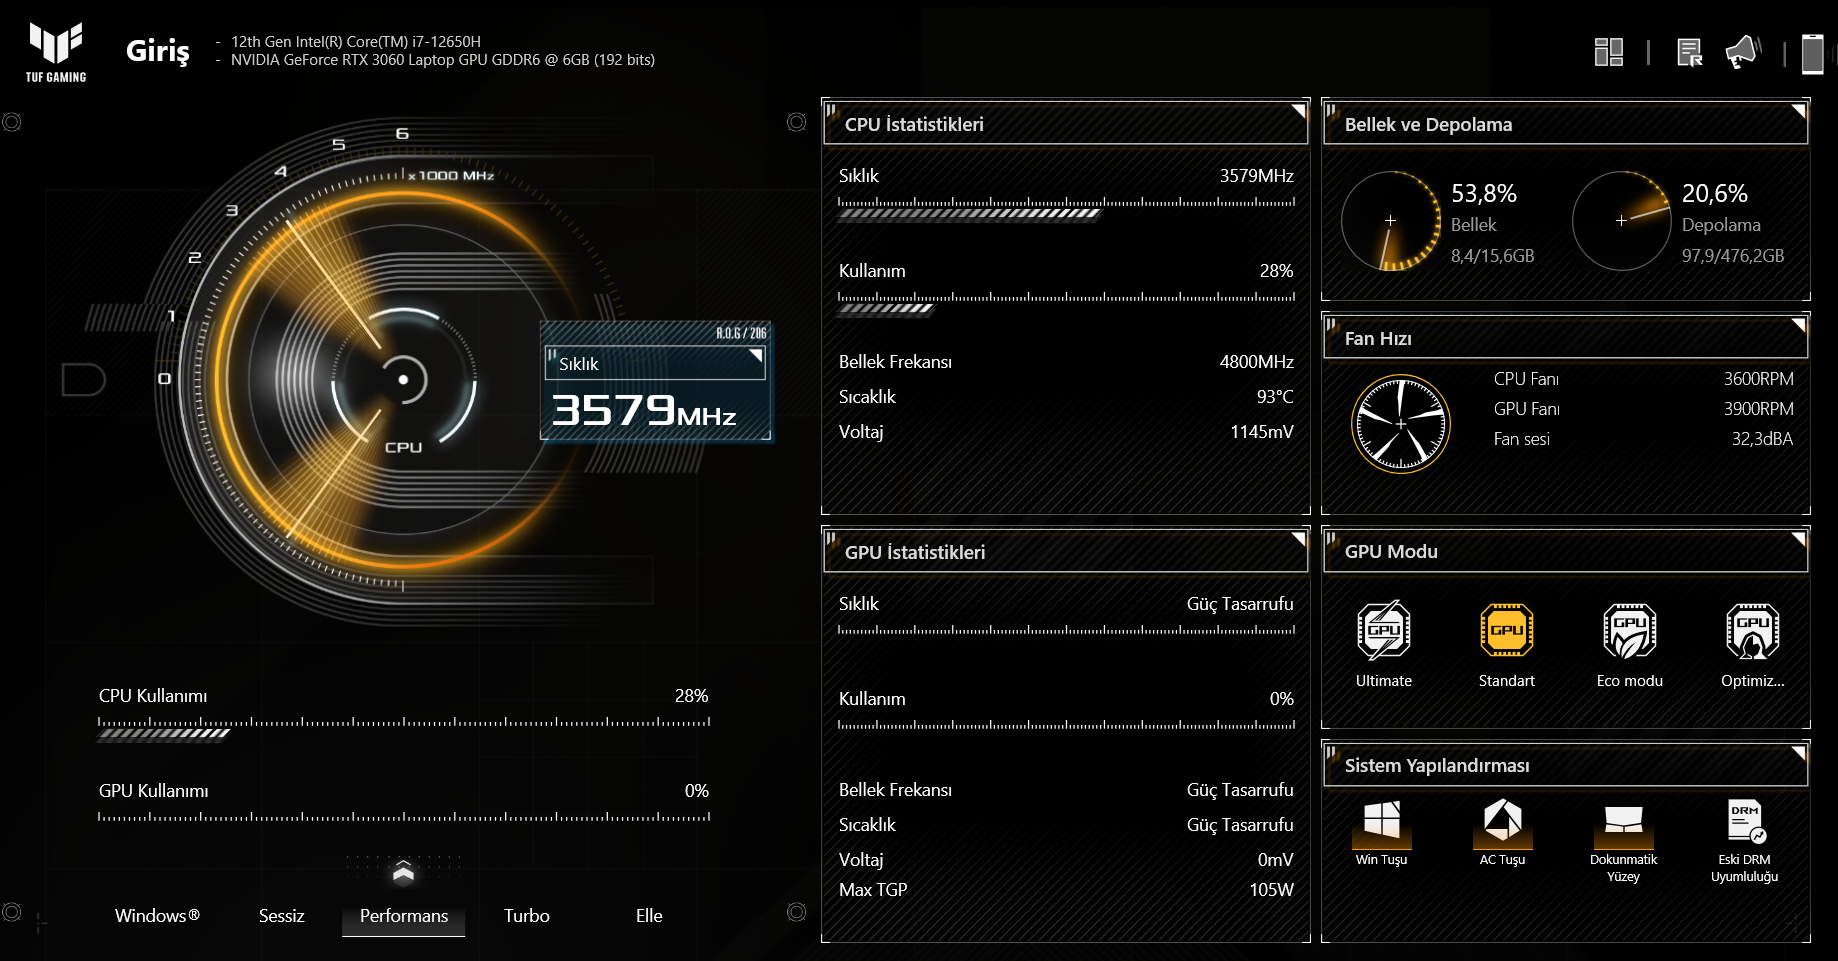Viewport: 1838px width, 961px height.
Task: Click the CPU gauge center dial
Action: [x=403, y=380]
